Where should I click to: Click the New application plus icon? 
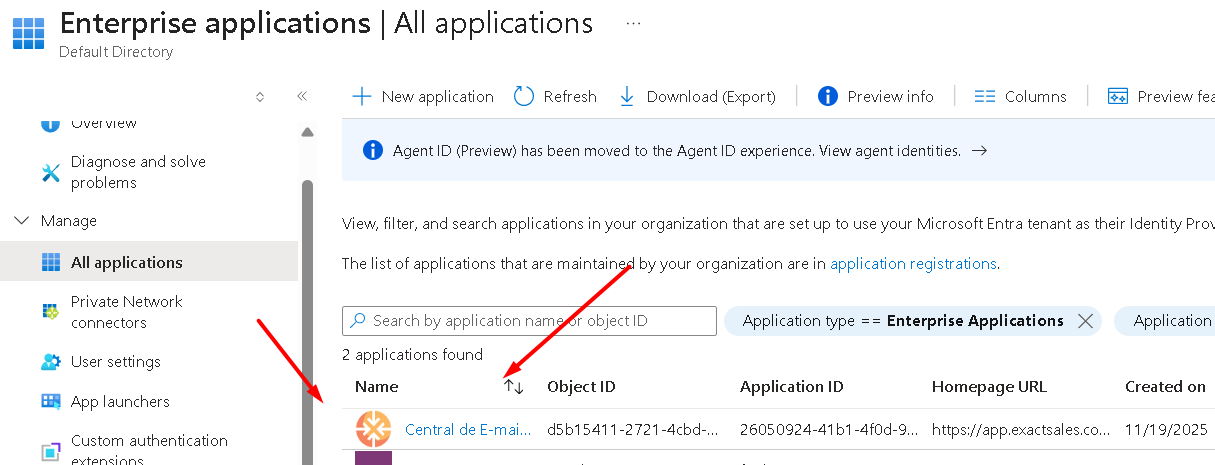point(362,96)
